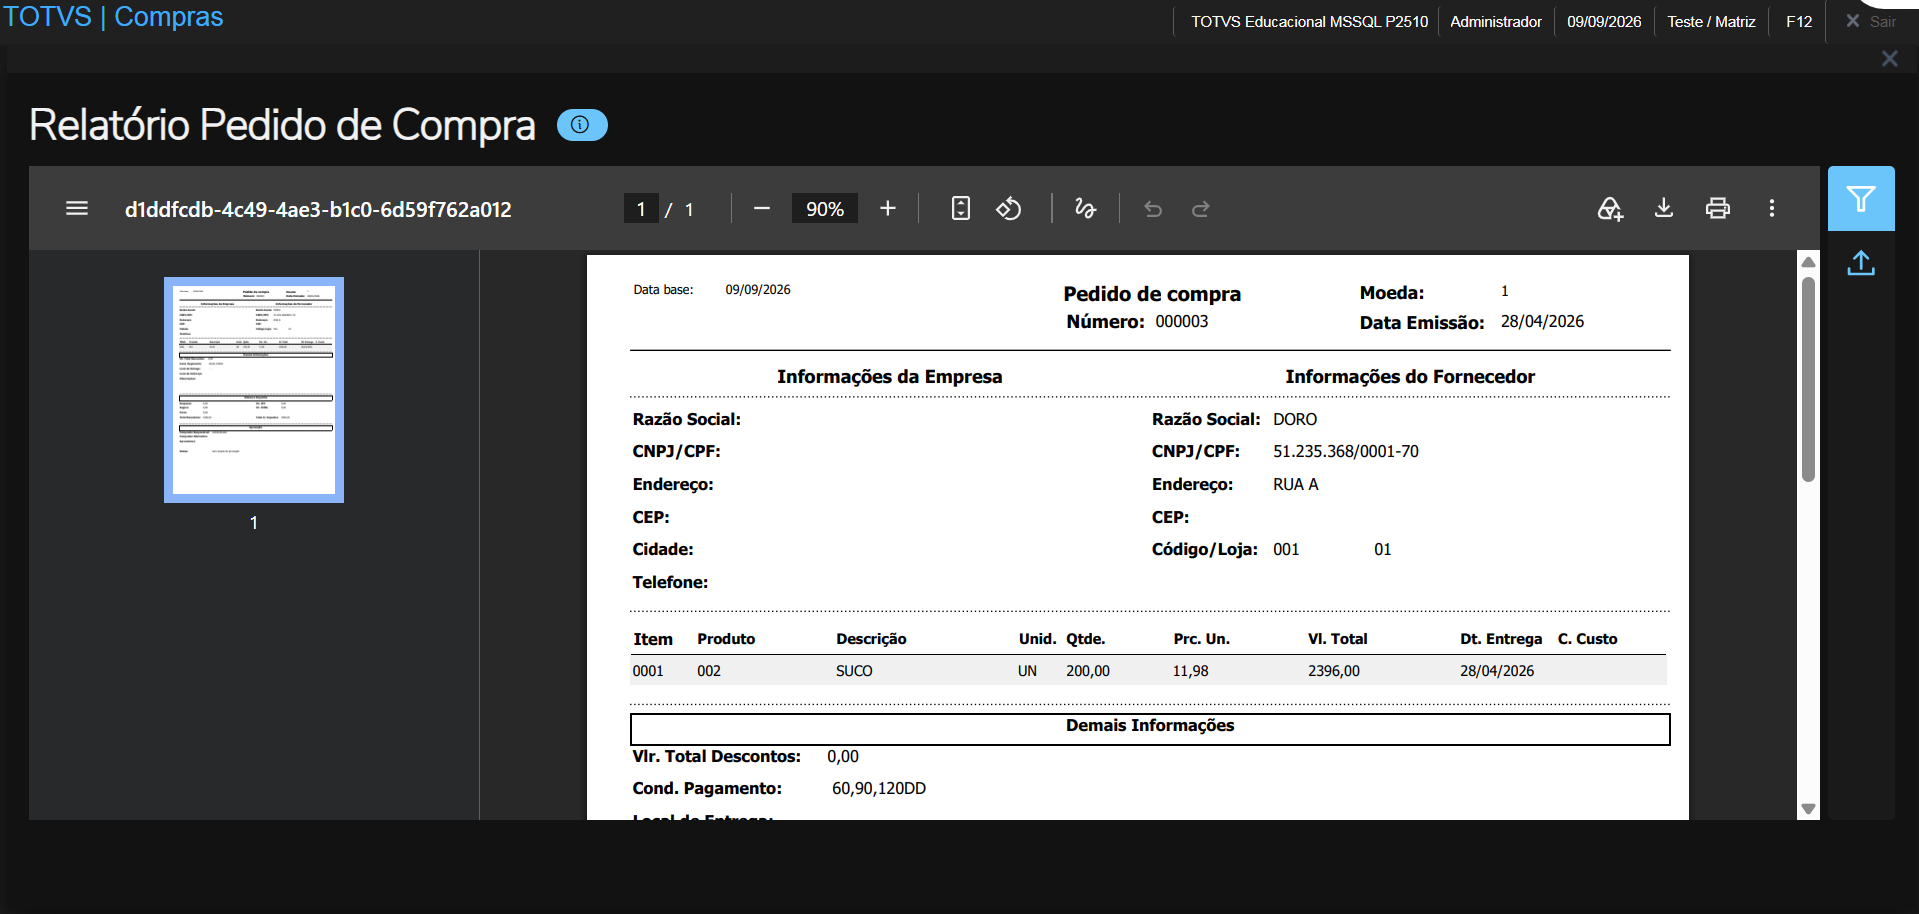Open the PDF viewer more actions menu
The width and height of the screenshot is (1919, 914).
1772,208
